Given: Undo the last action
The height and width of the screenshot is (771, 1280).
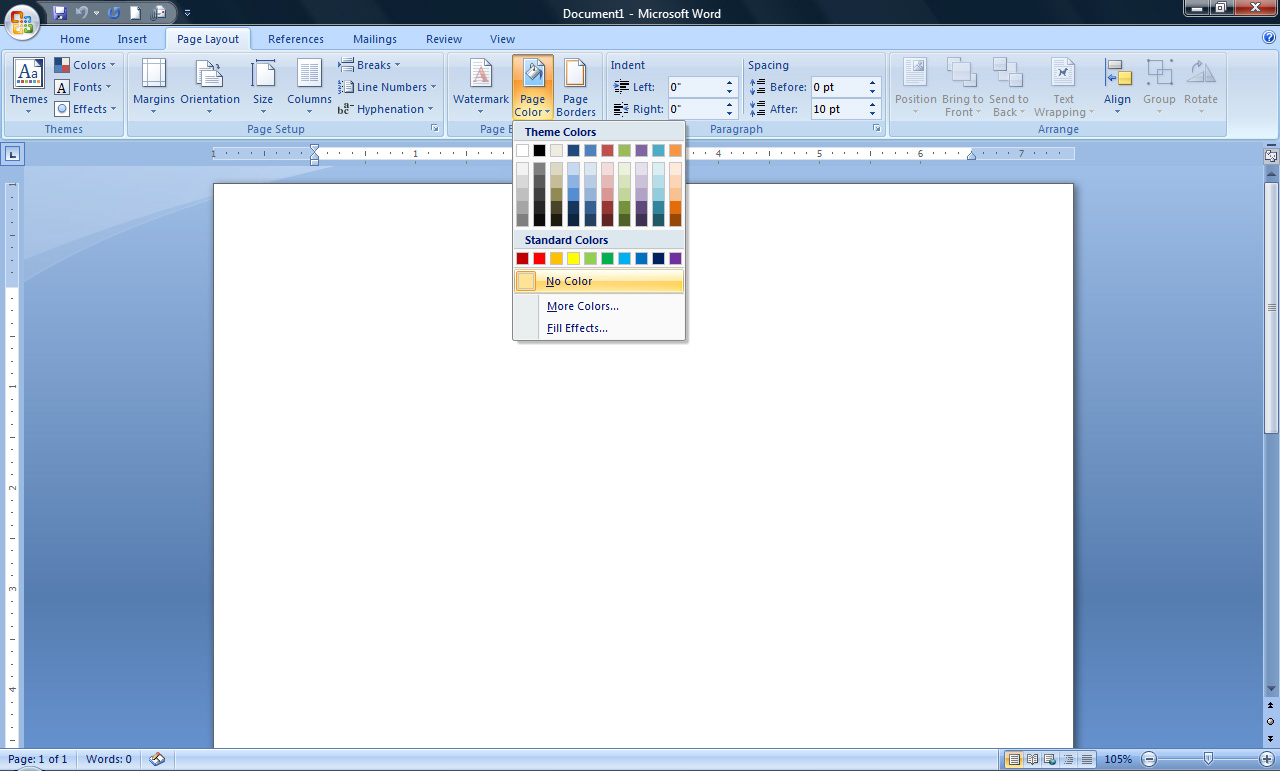Looking at the screenshot, I should tap(81, 13).
